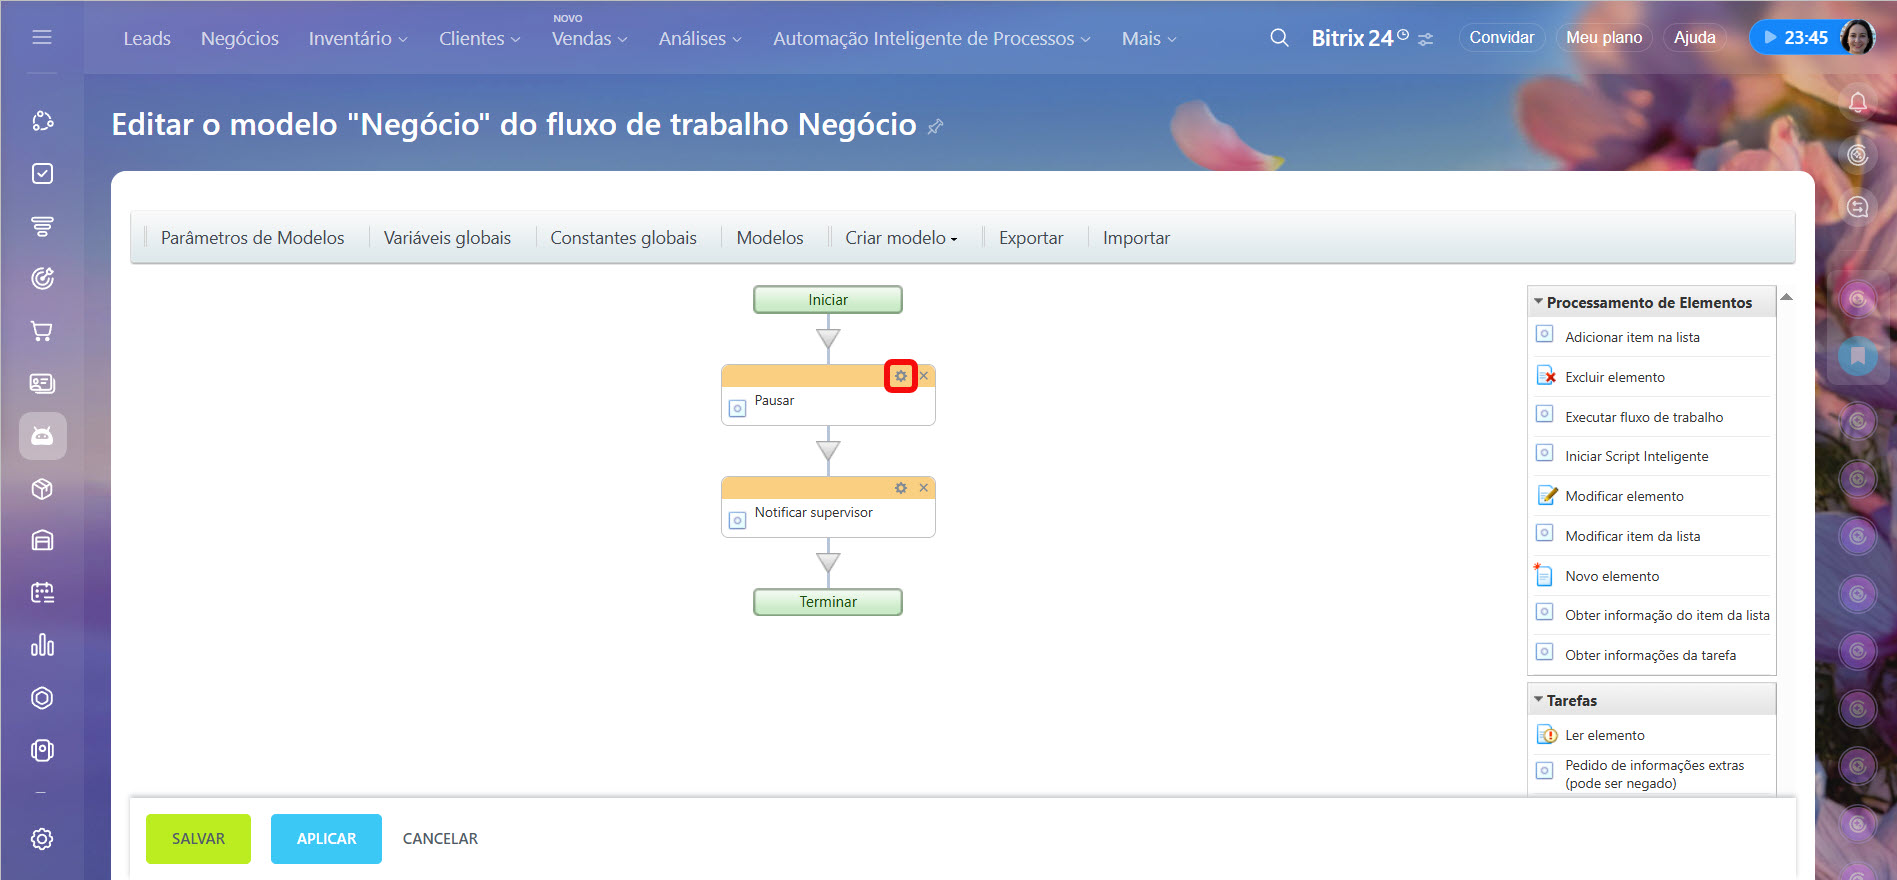The width and height of the screenshot is (1897, 880).
Task: Click the search magnifier icon
Action: (1279, 38)
